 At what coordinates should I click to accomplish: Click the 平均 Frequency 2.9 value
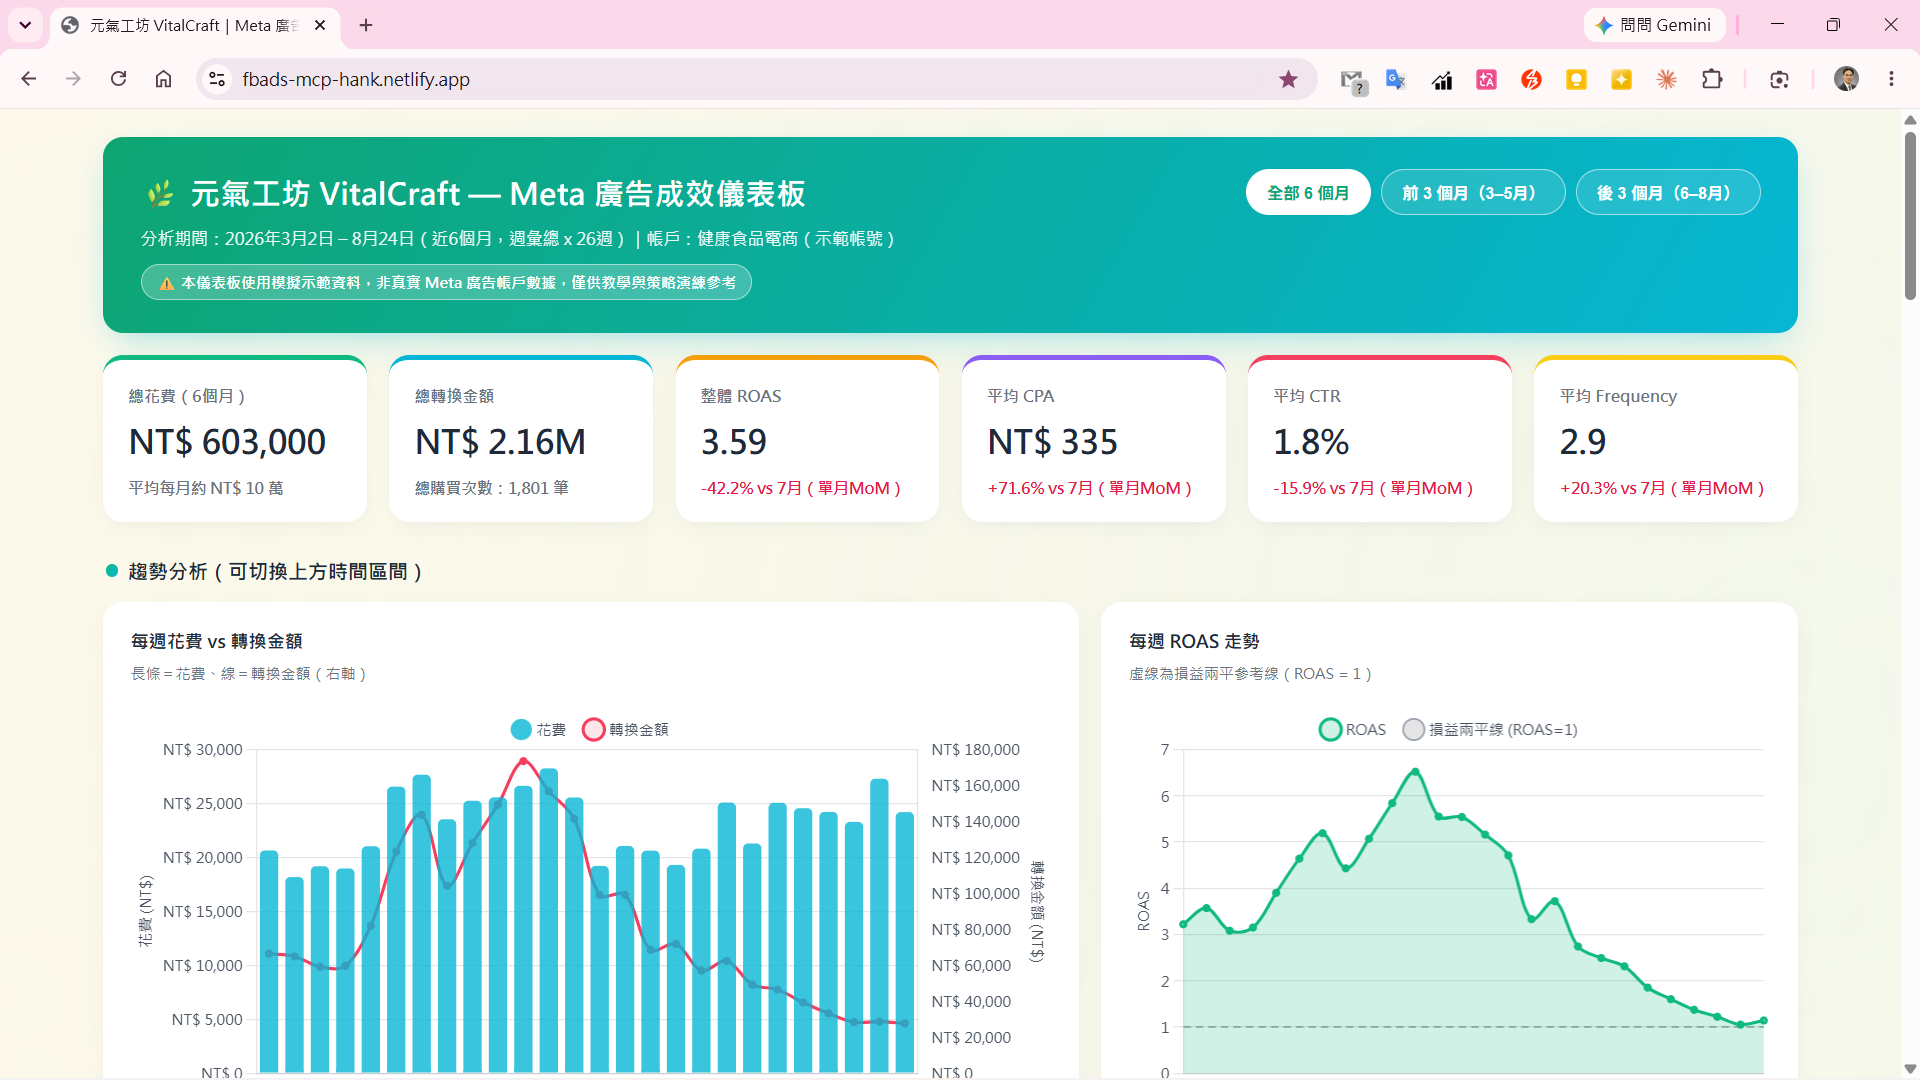pos(1583,442)
